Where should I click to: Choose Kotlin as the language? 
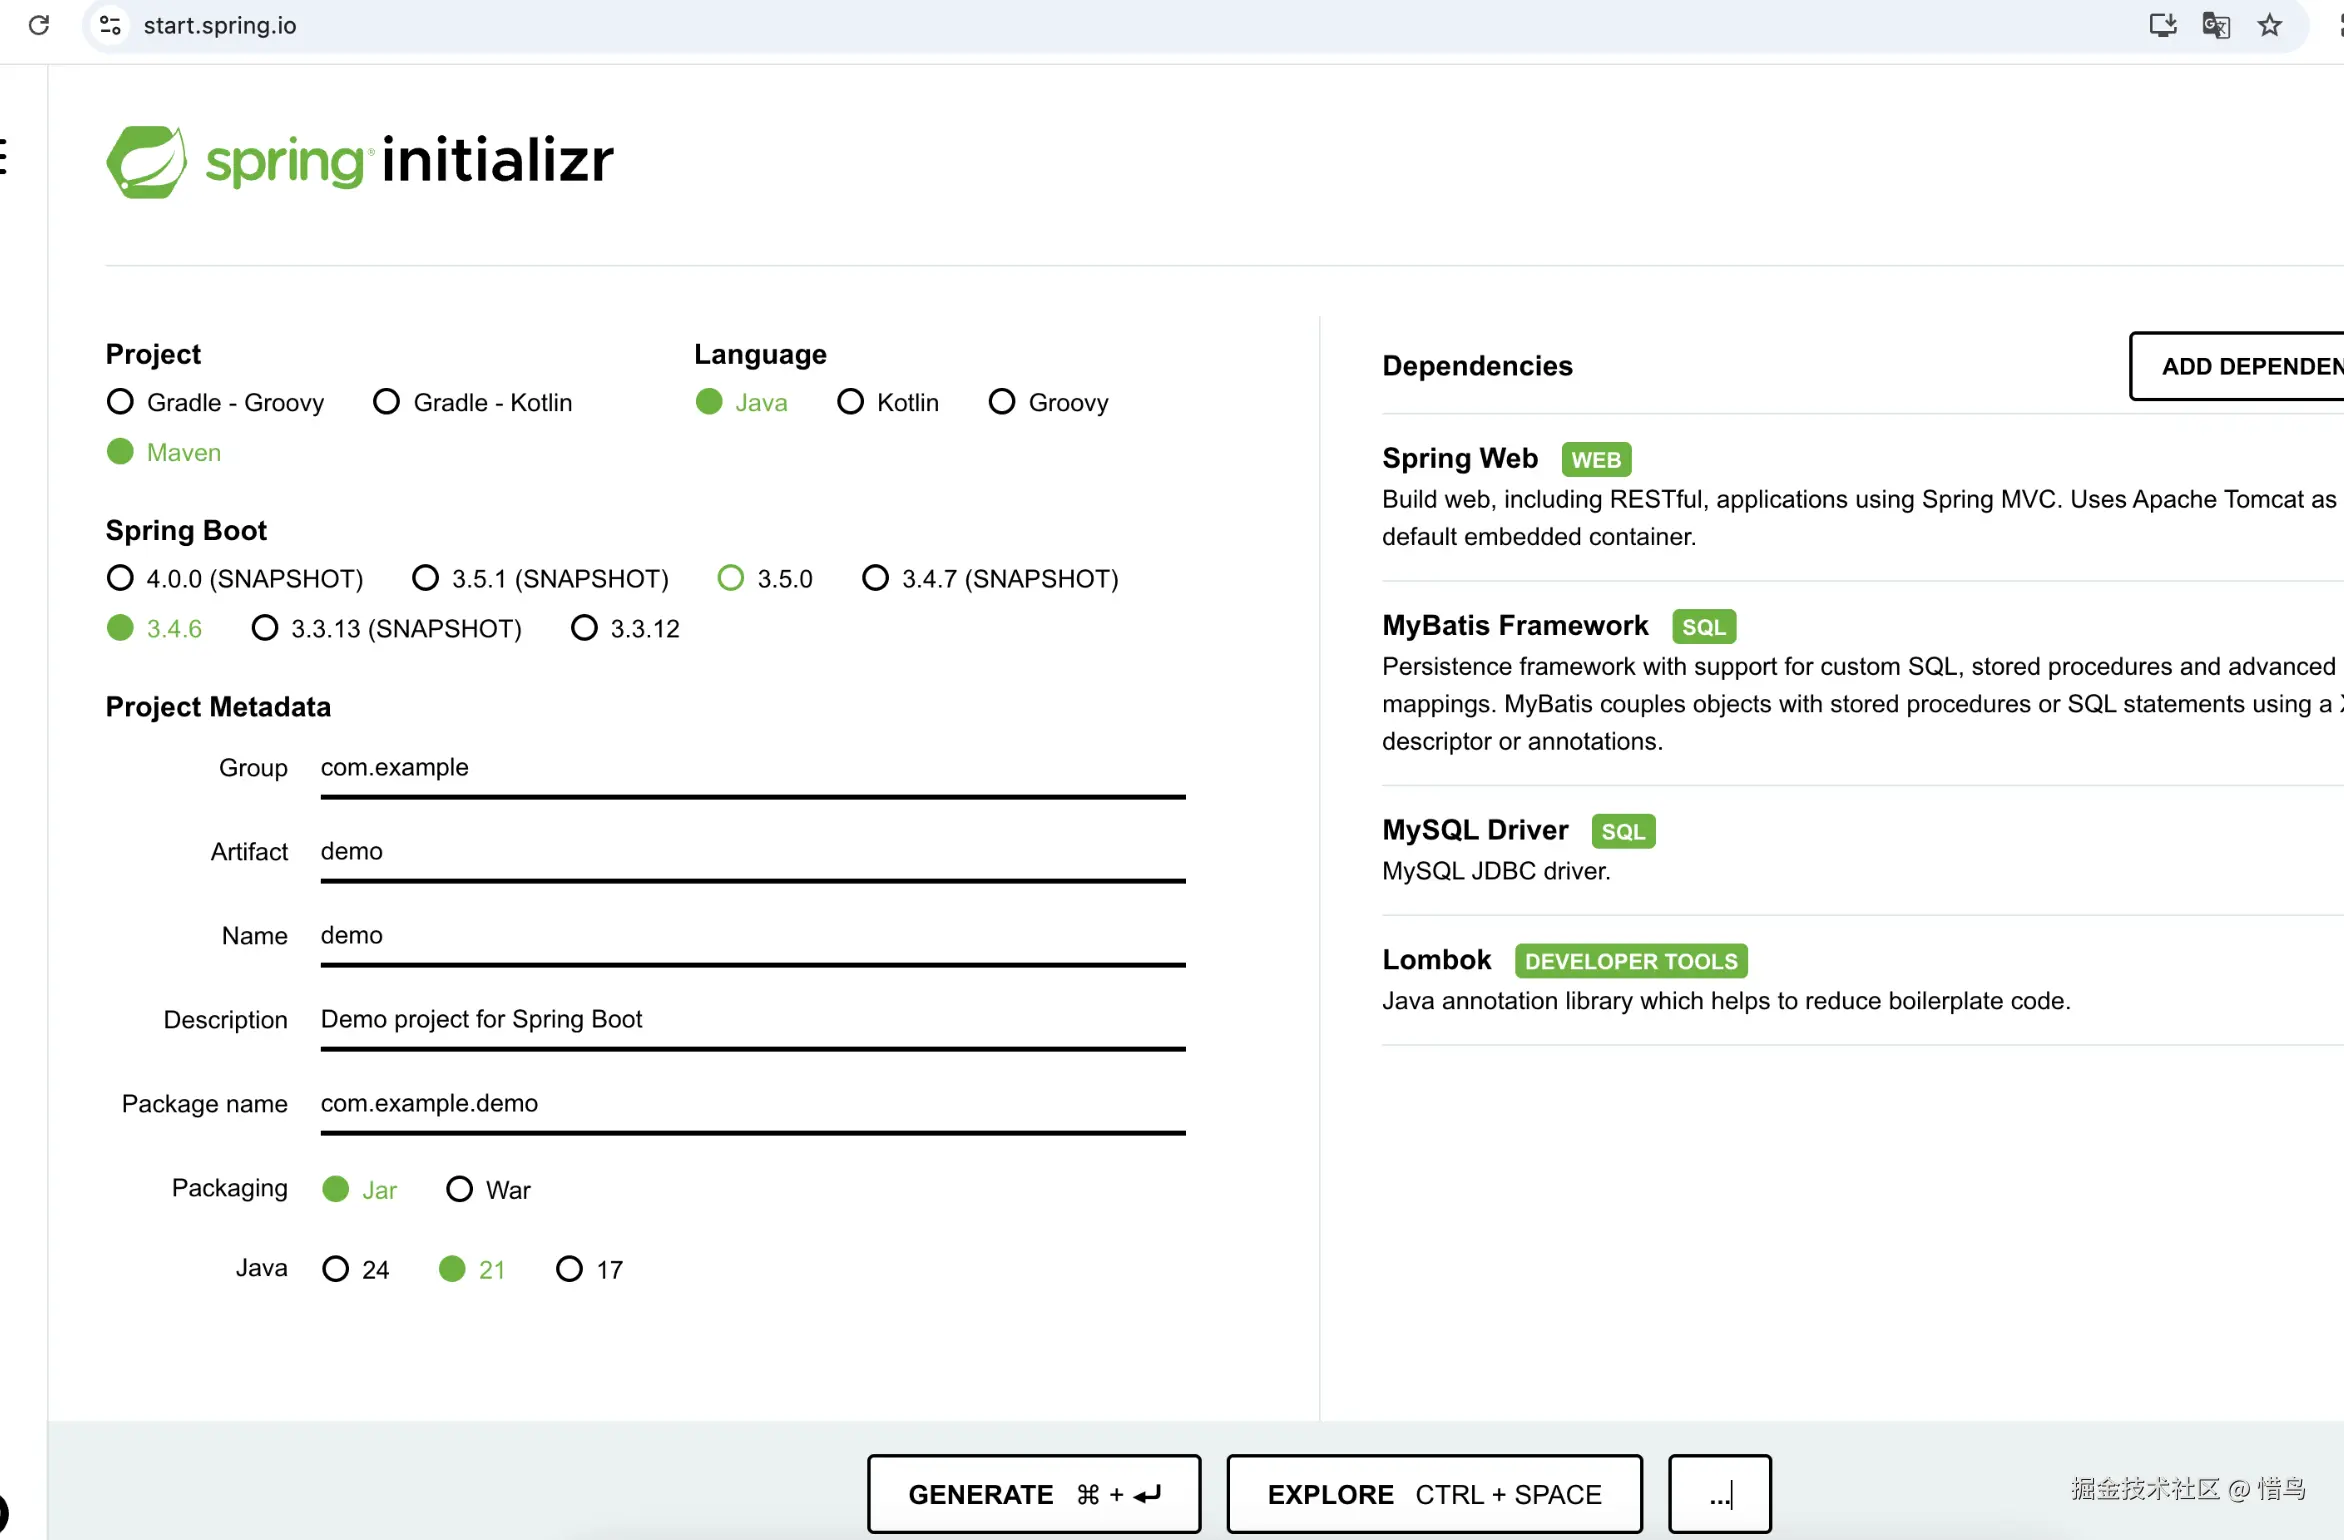coord(850,402)
